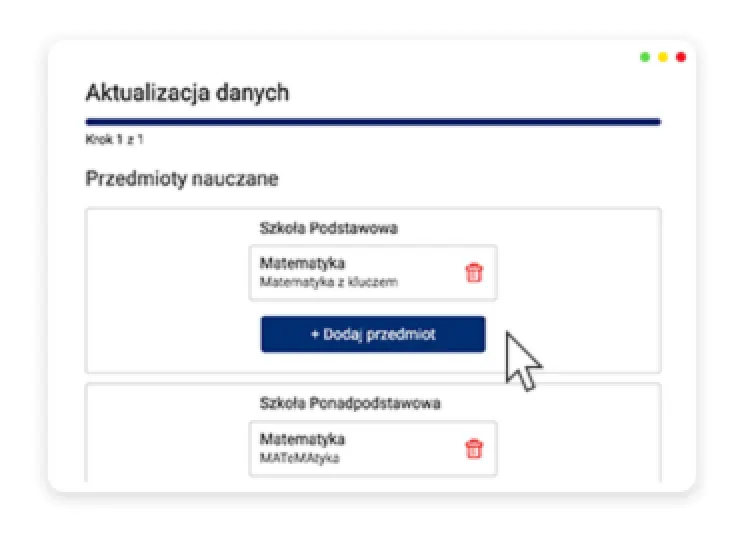Click the MATeMAtyka subtitle text

(299, 458)
